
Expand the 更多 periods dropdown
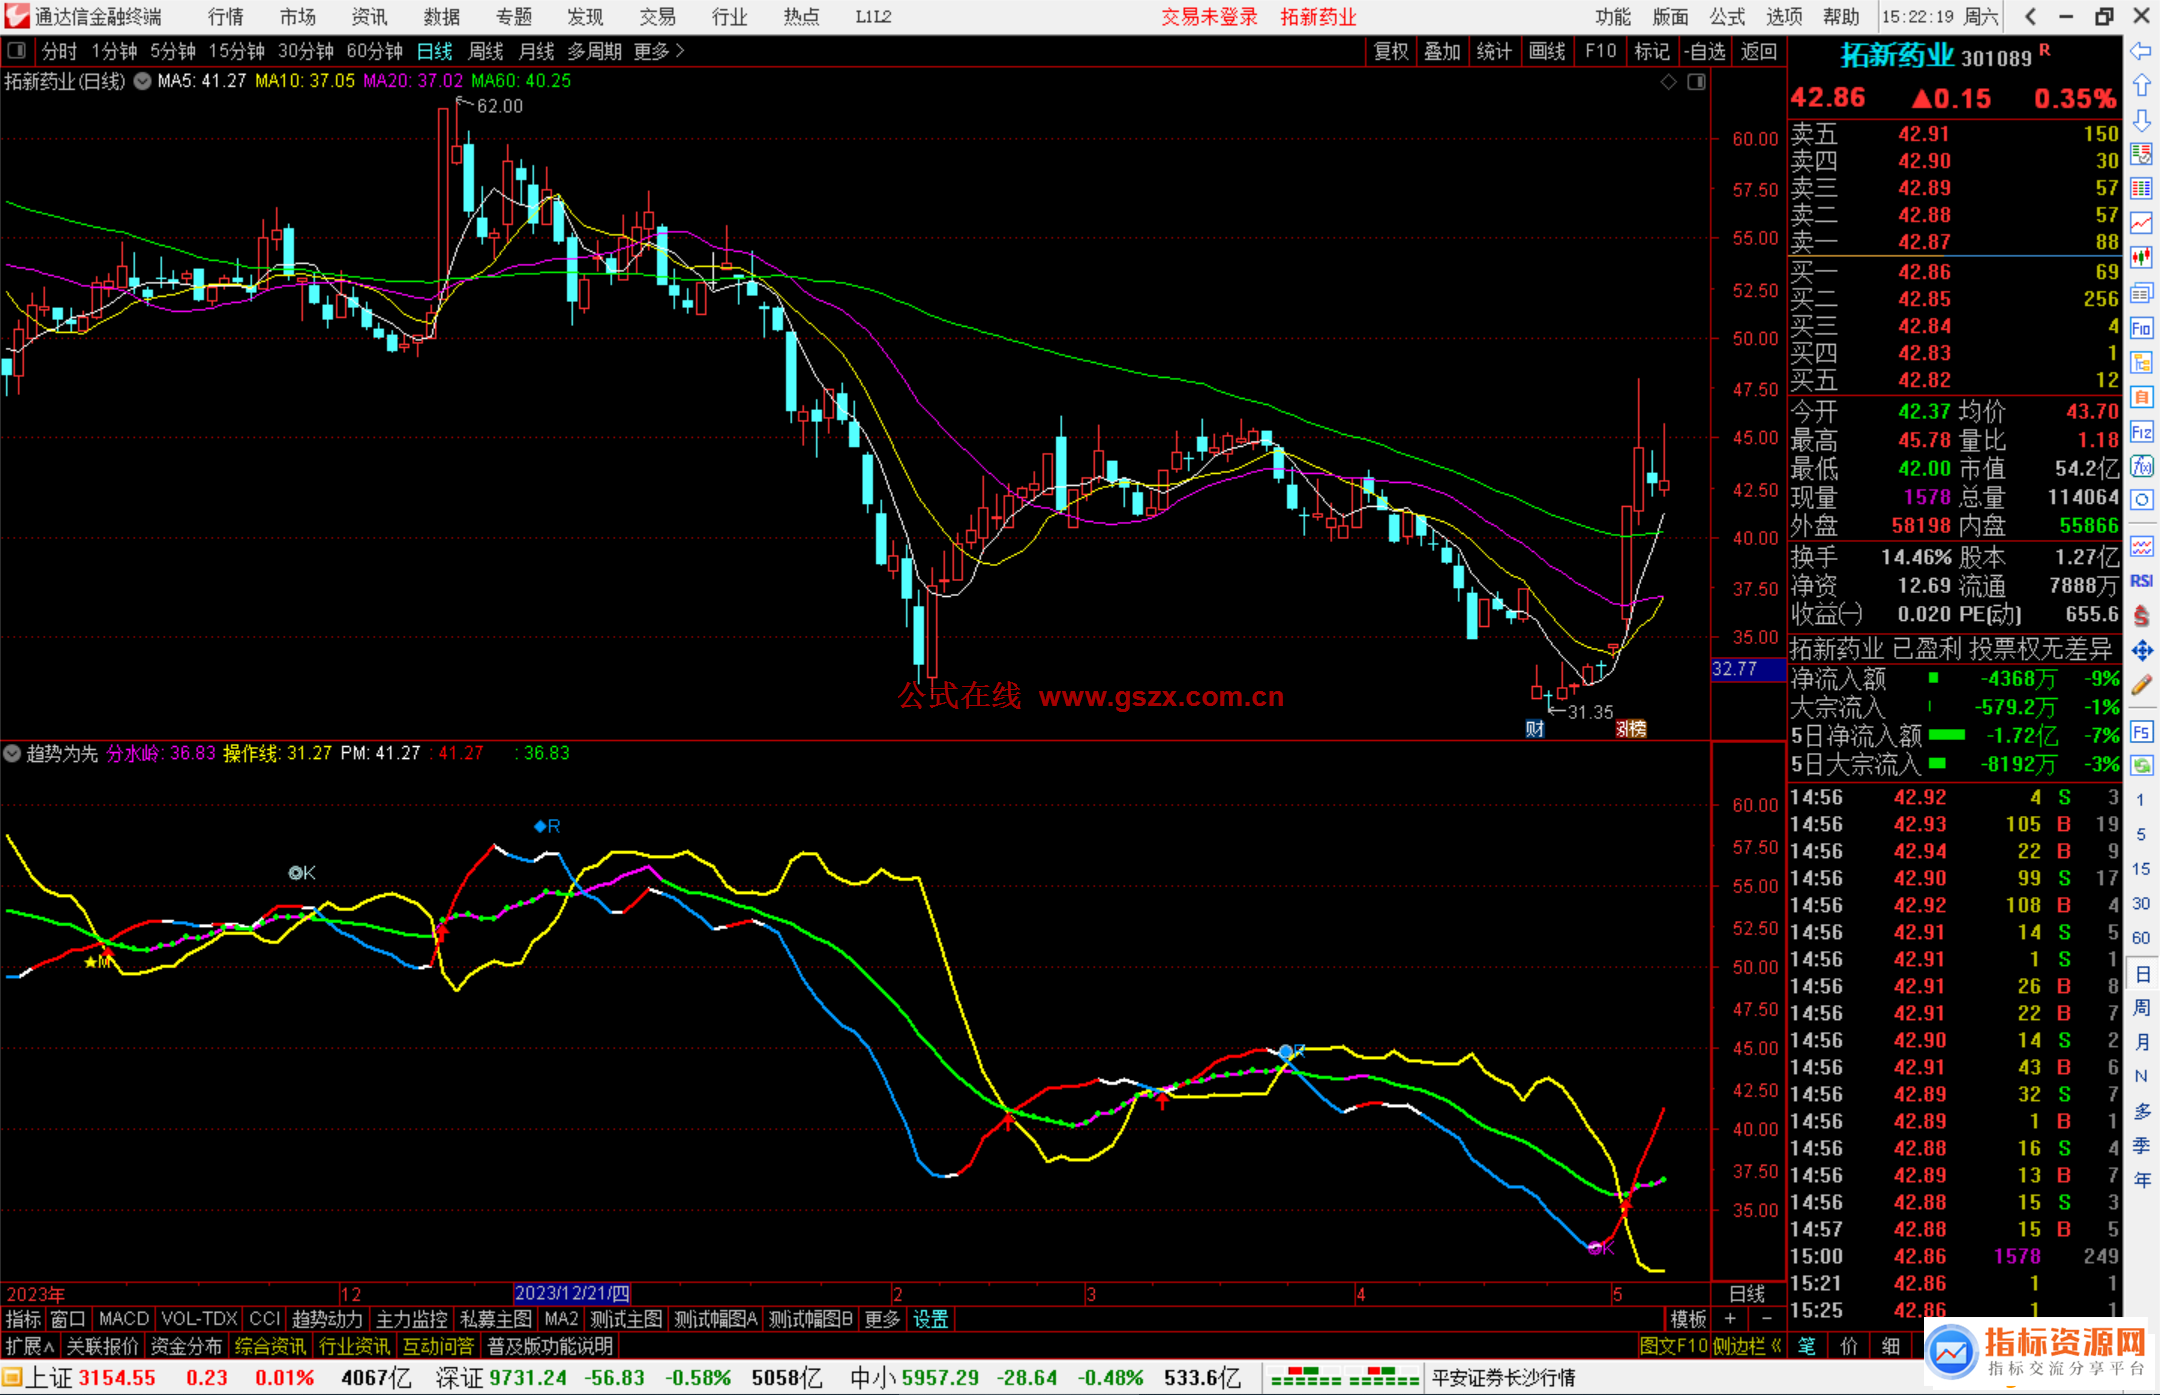pos(659,51)
